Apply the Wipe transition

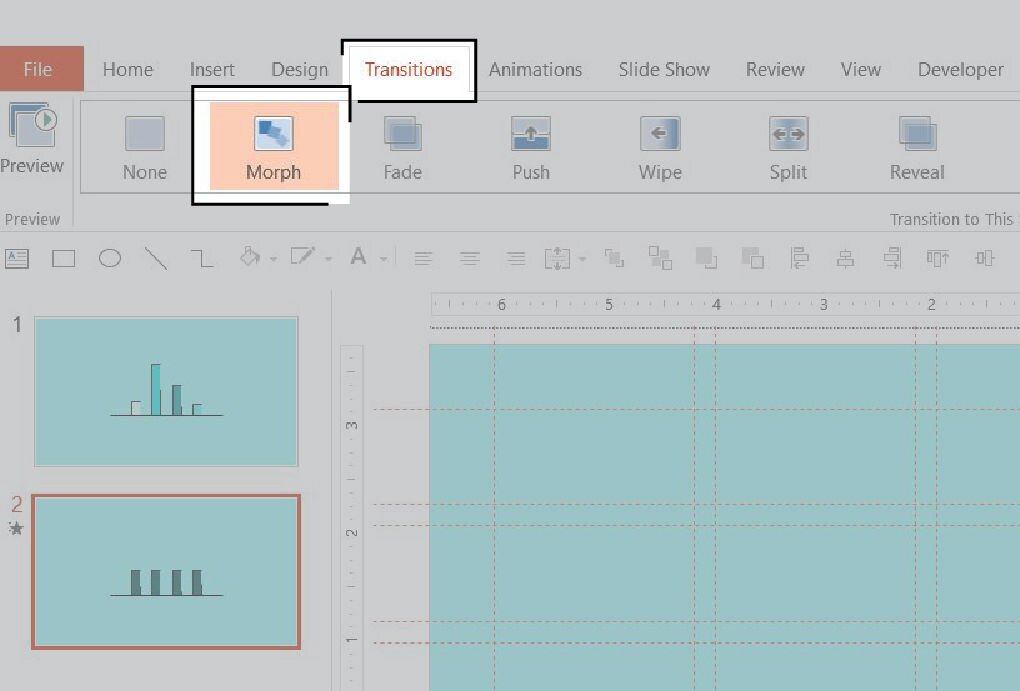660,147
